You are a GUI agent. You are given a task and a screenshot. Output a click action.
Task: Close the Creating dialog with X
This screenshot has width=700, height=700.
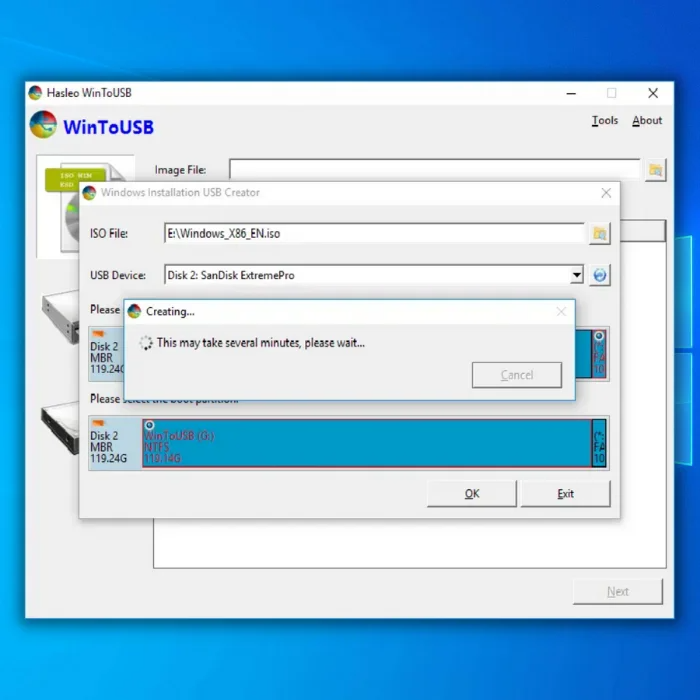(561, 312)
